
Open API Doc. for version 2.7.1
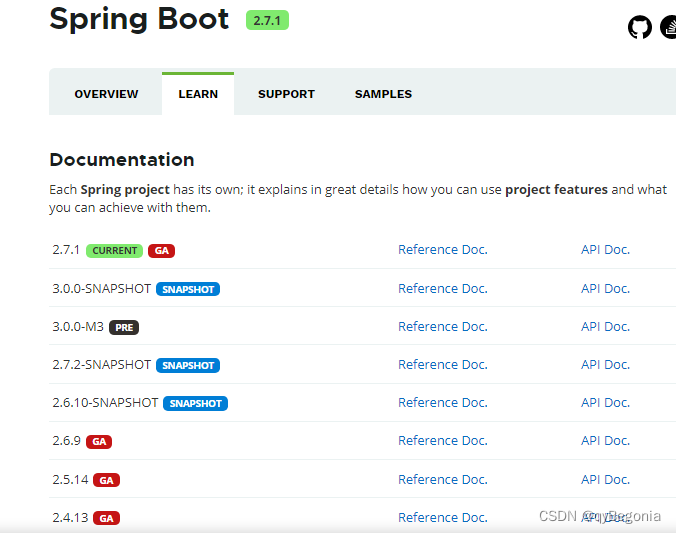tap(605, 250)
